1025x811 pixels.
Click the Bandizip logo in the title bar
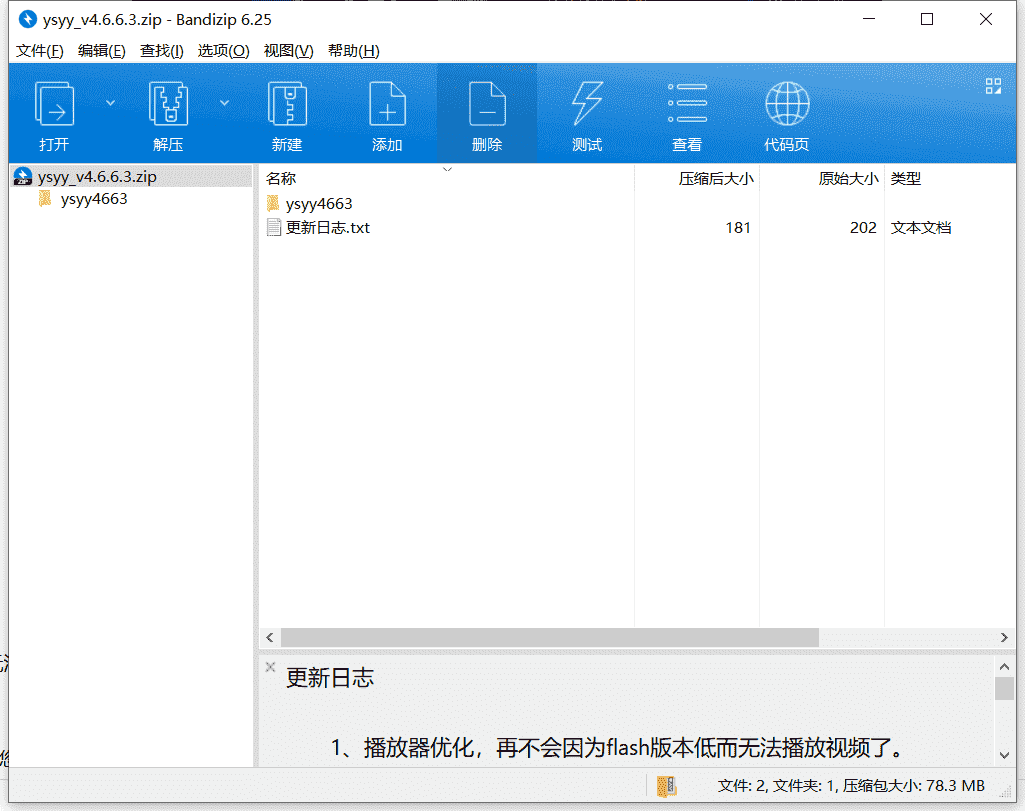click(27, 19)
